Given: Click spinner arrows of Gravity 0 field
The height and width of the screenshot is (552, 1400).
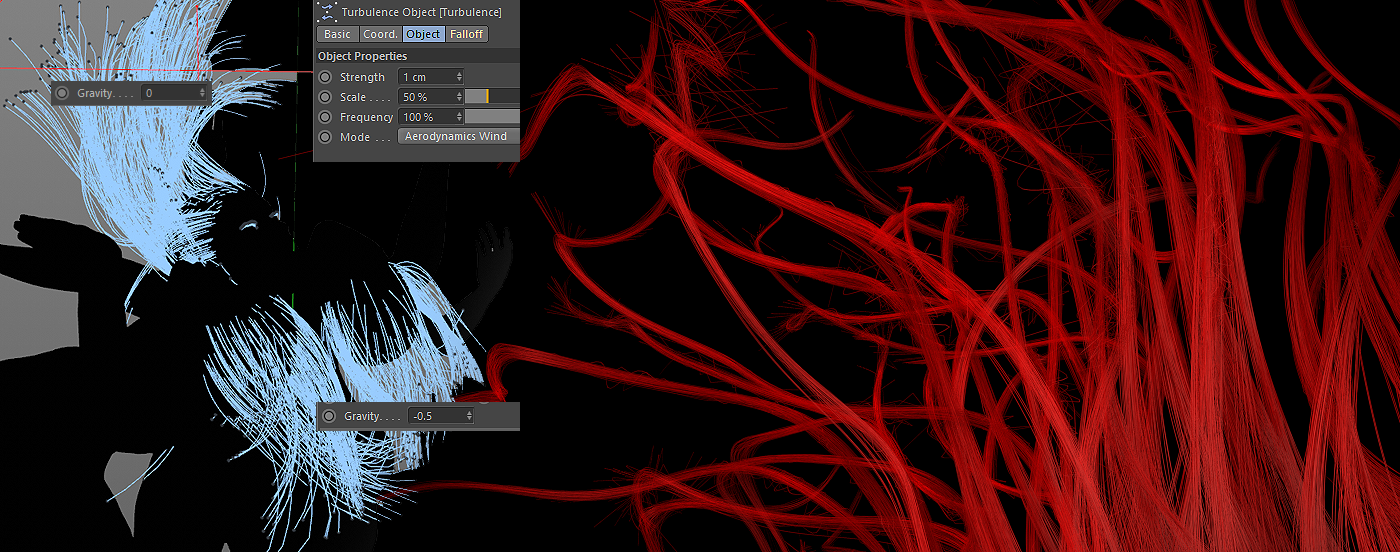Looking at the screenshot, I should (x=202, y=93).
